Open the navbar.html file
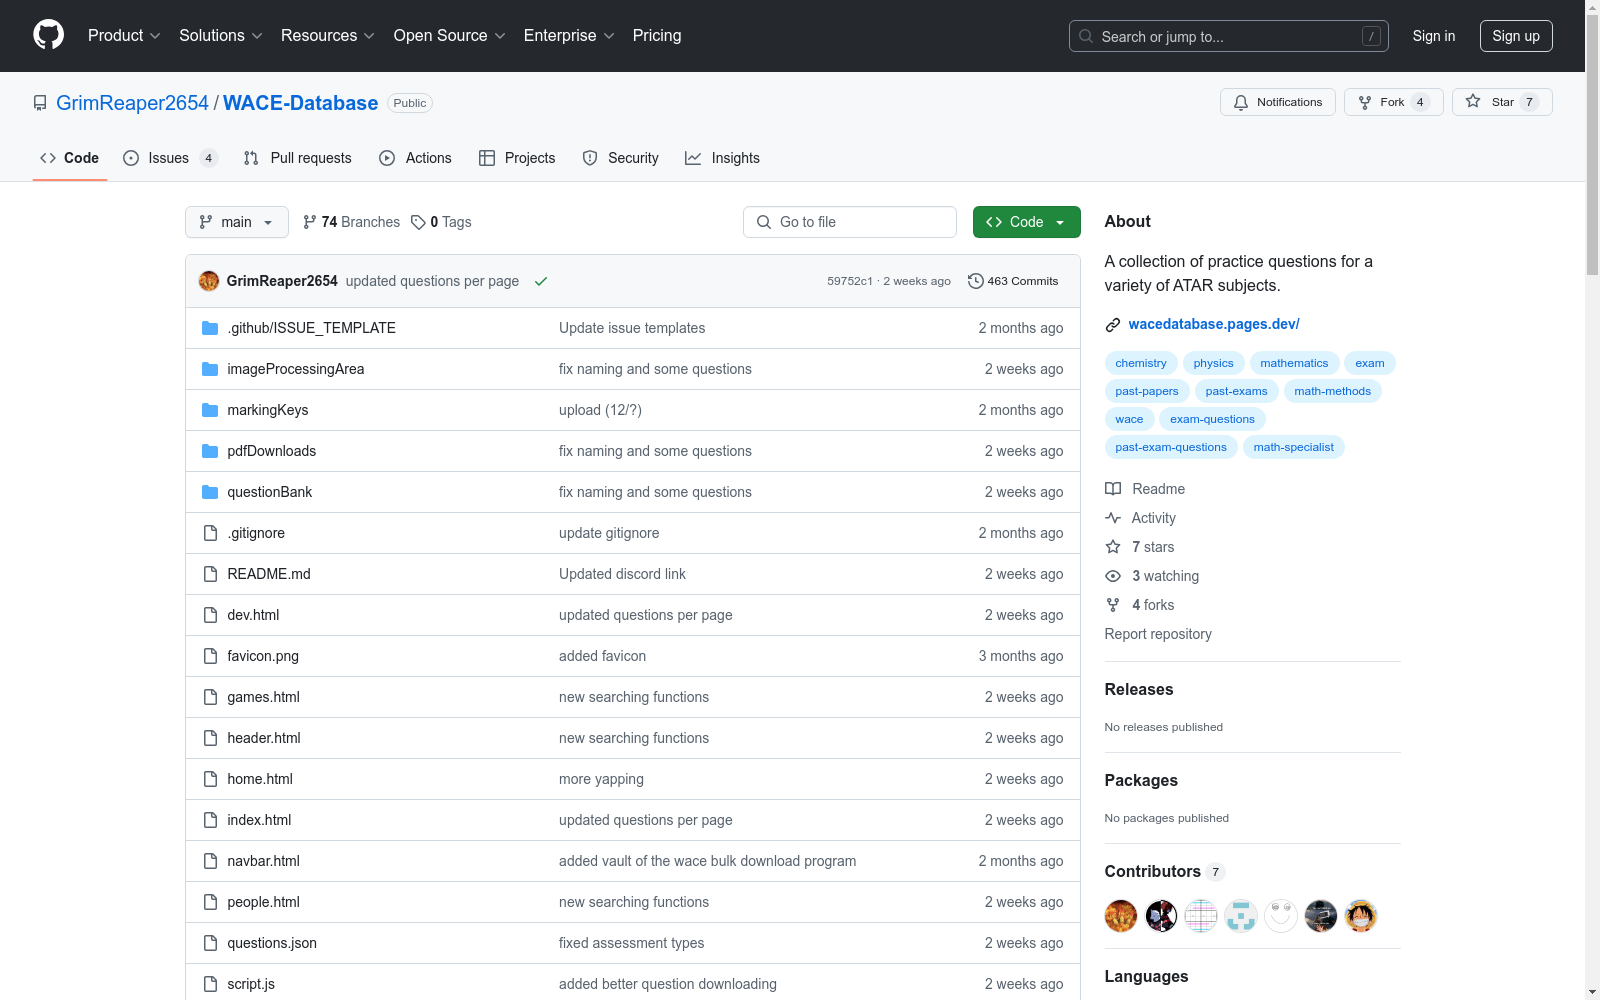This screenshot has width=1600, height=1000. click(263, 861)
